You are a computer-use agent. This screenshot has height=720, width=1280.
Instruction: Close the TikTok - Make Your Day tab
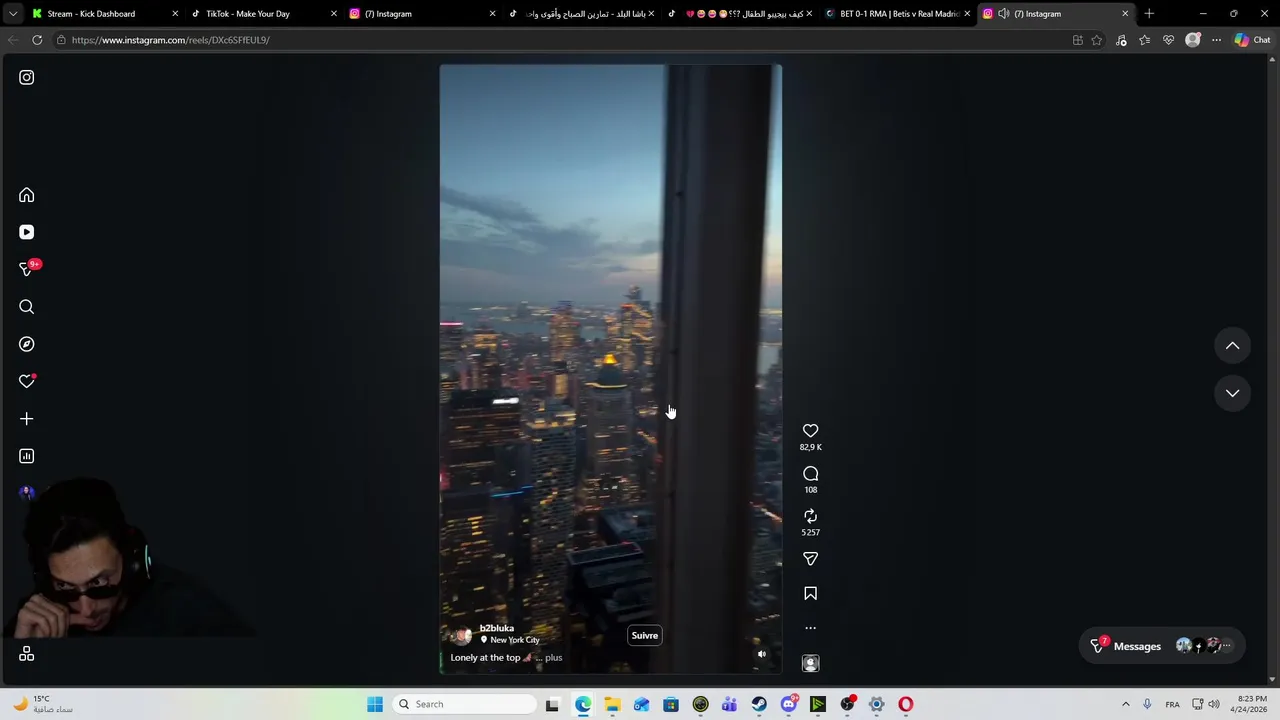coord(334,14)
